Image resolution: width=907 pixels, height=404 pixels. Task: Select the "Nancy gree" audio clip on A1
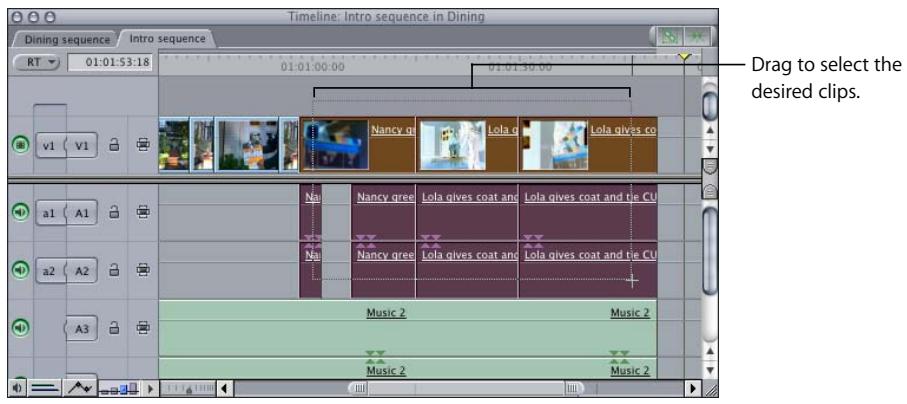(384, 212)
